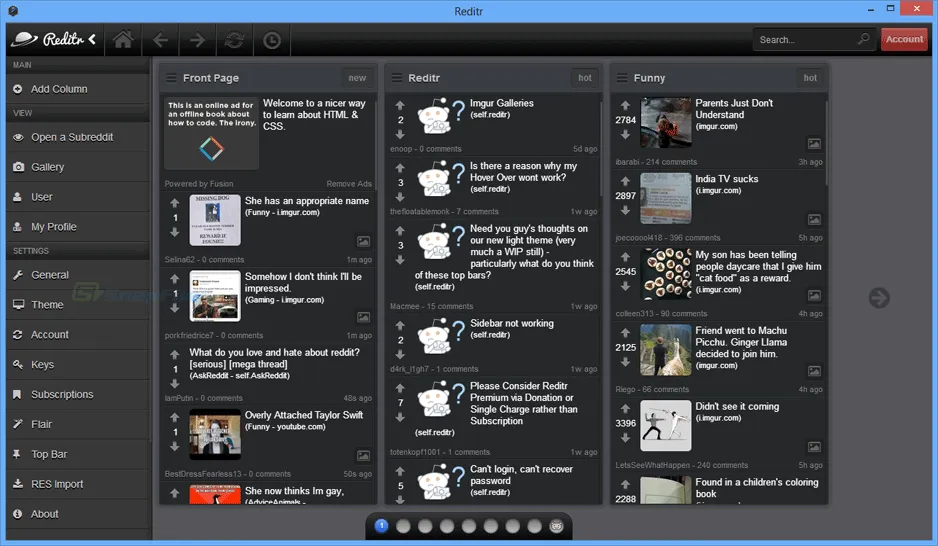Click the alien face icon at pager end
938x546 pixels.
point(556,526)
